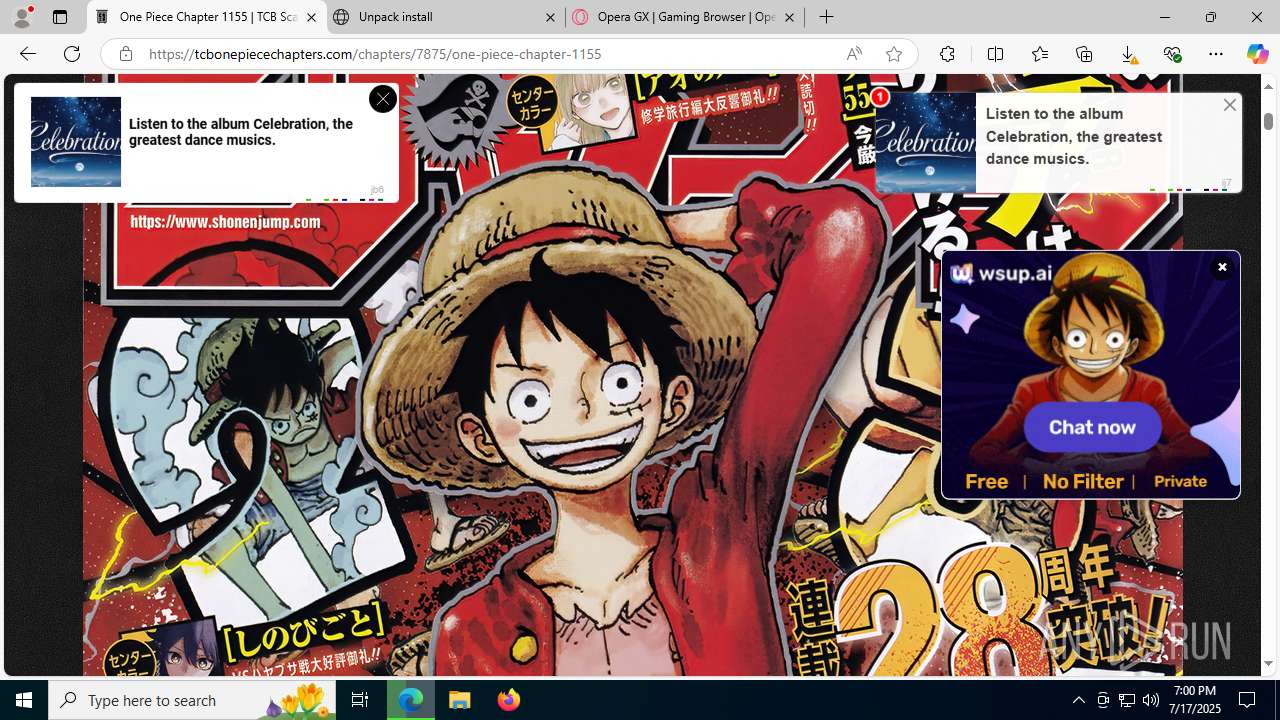
Task: Open left 'Listen to the album Celebration' ad text
Action: [x=241, y=132]
